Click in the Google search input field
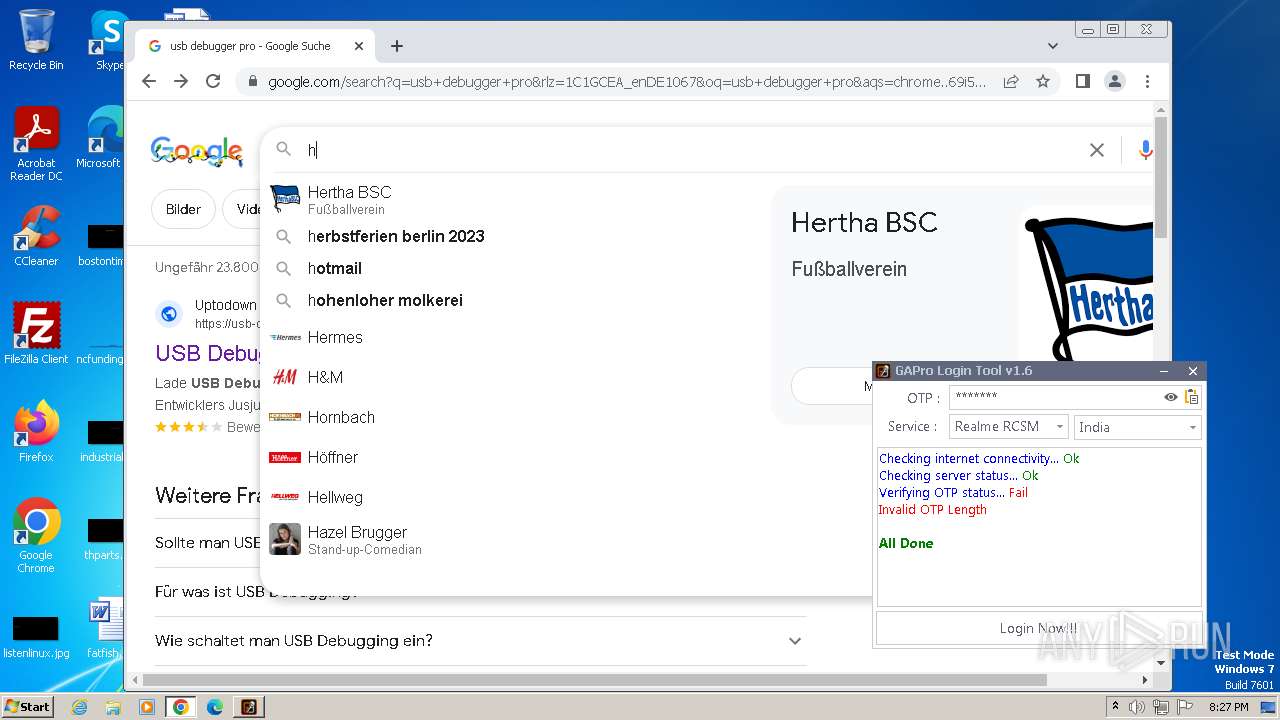 pyautogui.click(x=690, y=150)
